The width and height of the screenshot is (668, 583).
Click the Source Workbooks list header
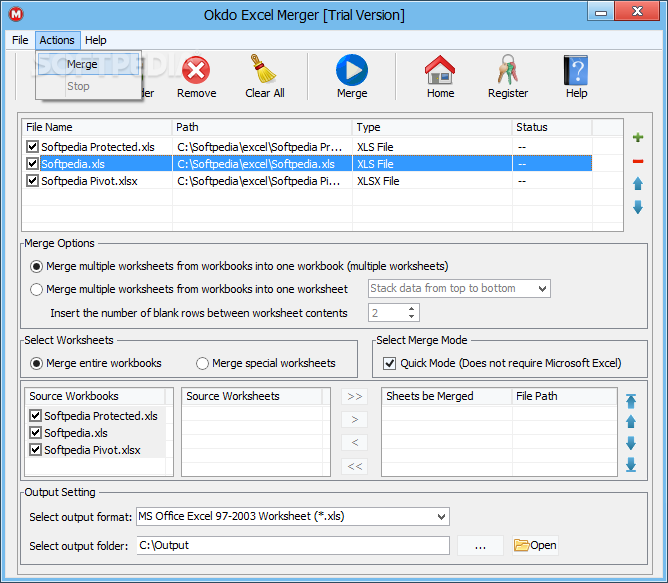point(95,396)
